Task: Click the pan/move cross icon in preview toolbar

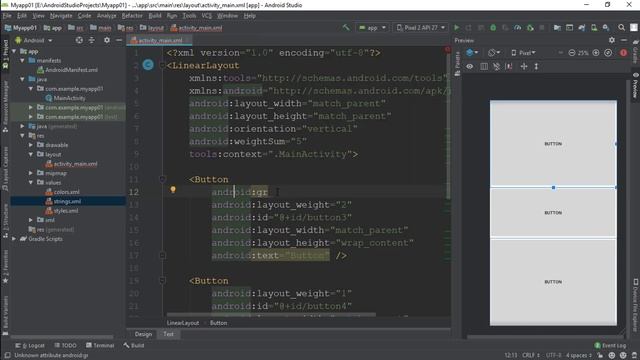Action: [x=524, y=66]
